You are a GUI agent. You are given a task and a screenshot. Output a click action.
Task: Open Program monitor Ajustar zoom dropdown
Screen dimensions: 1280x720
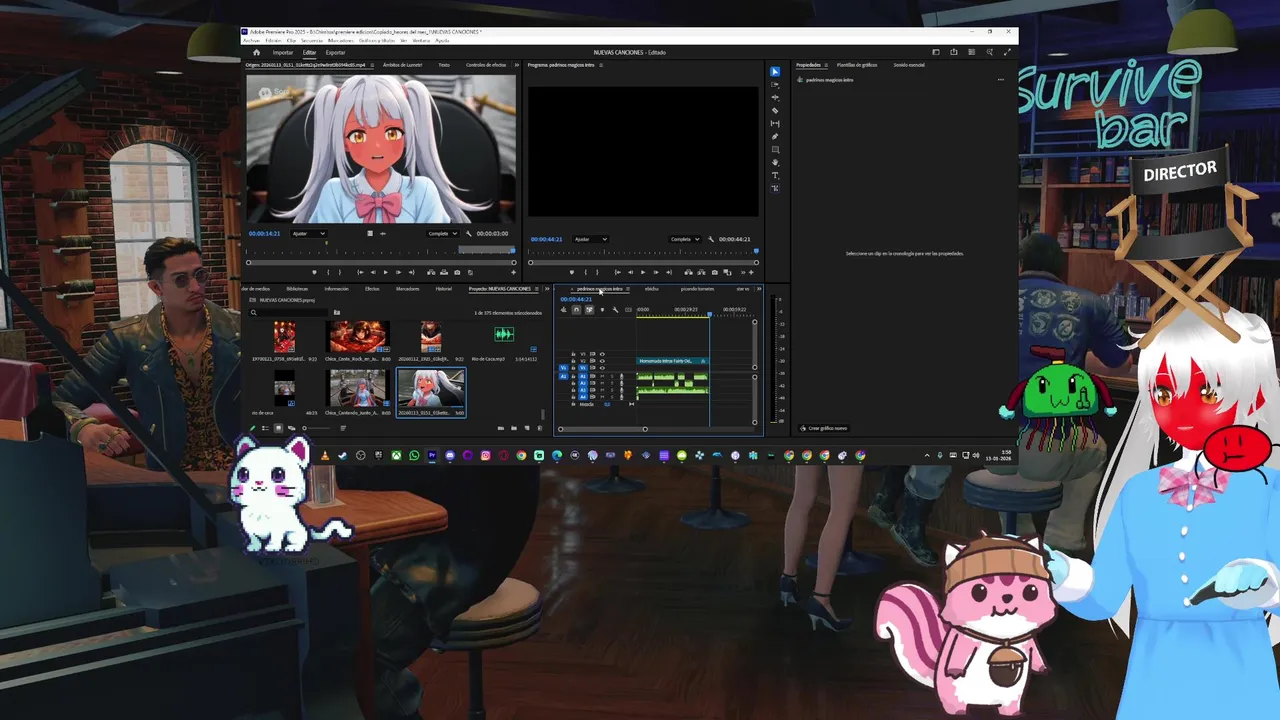tap(590, 239)
